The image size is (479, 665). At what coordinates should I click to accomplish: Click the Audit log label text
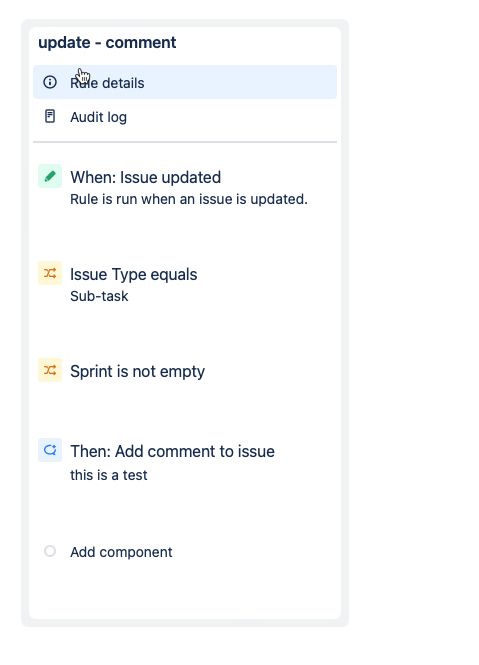[98, 117]
